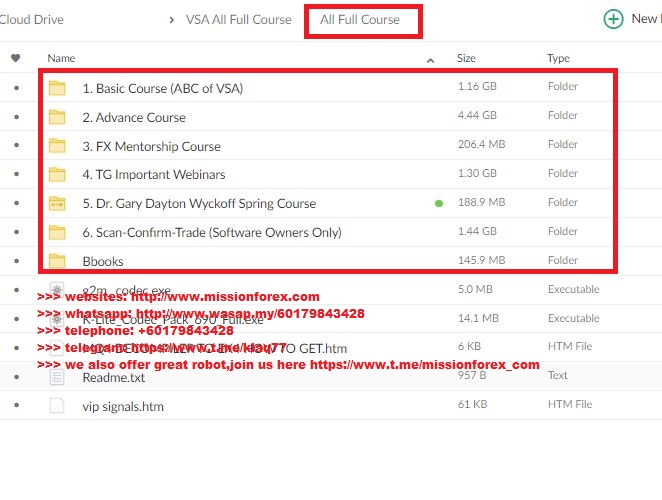This screenshot has width=662, height=500.
Task: Click the Scan-Confirm-Trade folder icon
Action: 57,232
